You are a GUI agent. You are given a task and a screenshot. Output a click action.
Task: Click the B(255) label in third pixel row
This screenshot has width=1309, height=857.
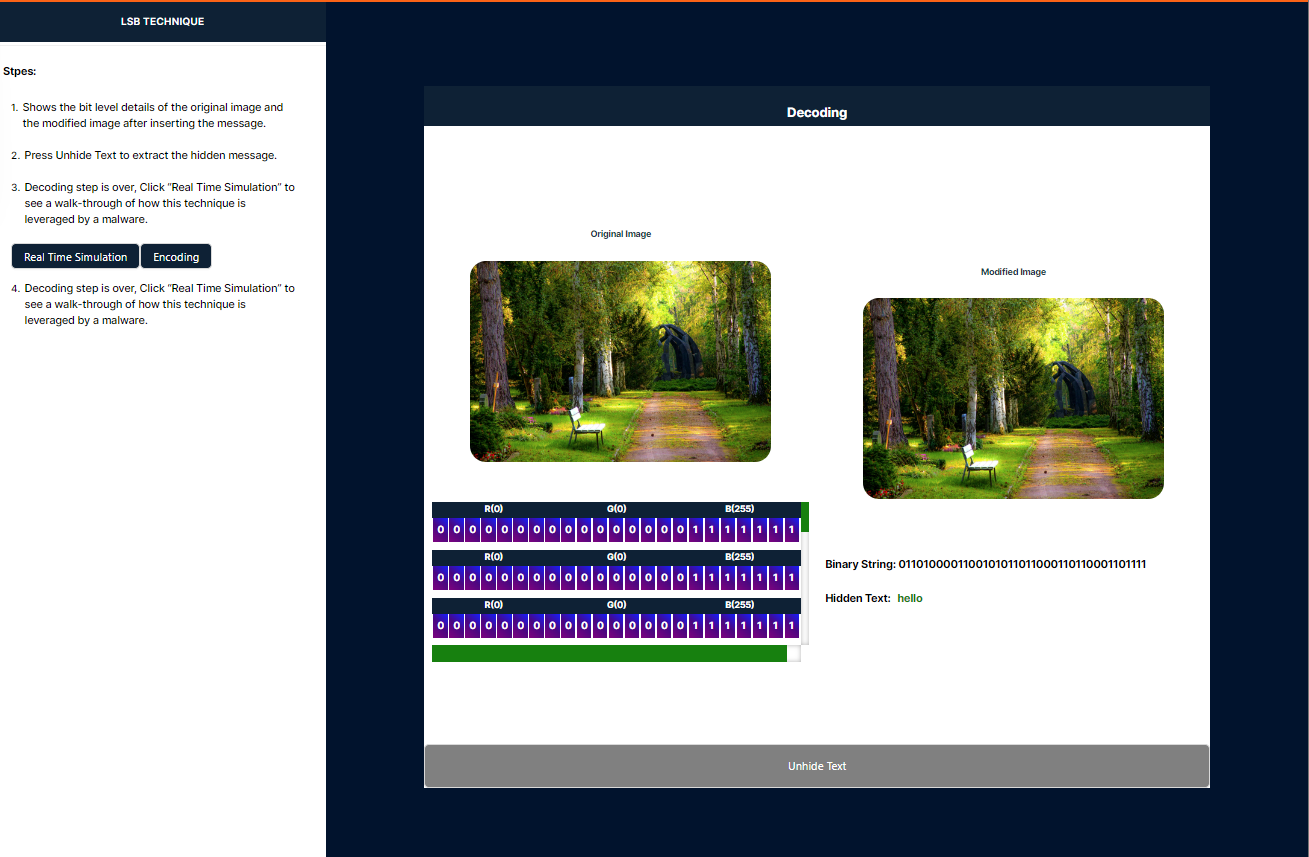click(x=739, y=605)
